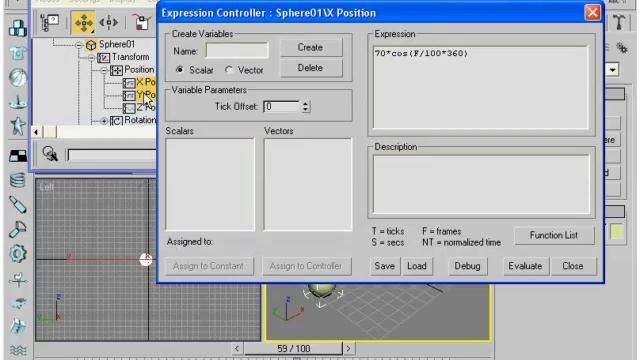
Task: Click the Track View toolbar icon right of Slide Keys
Action: pos(141,22)
